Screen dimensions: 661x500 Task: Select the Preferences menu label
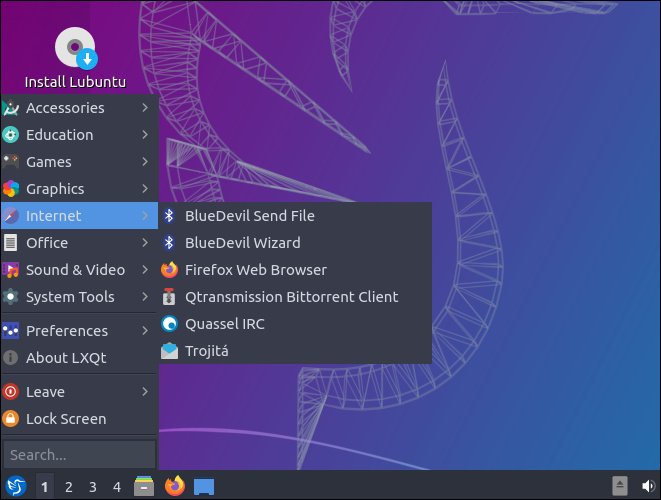[x=67, y=331]
